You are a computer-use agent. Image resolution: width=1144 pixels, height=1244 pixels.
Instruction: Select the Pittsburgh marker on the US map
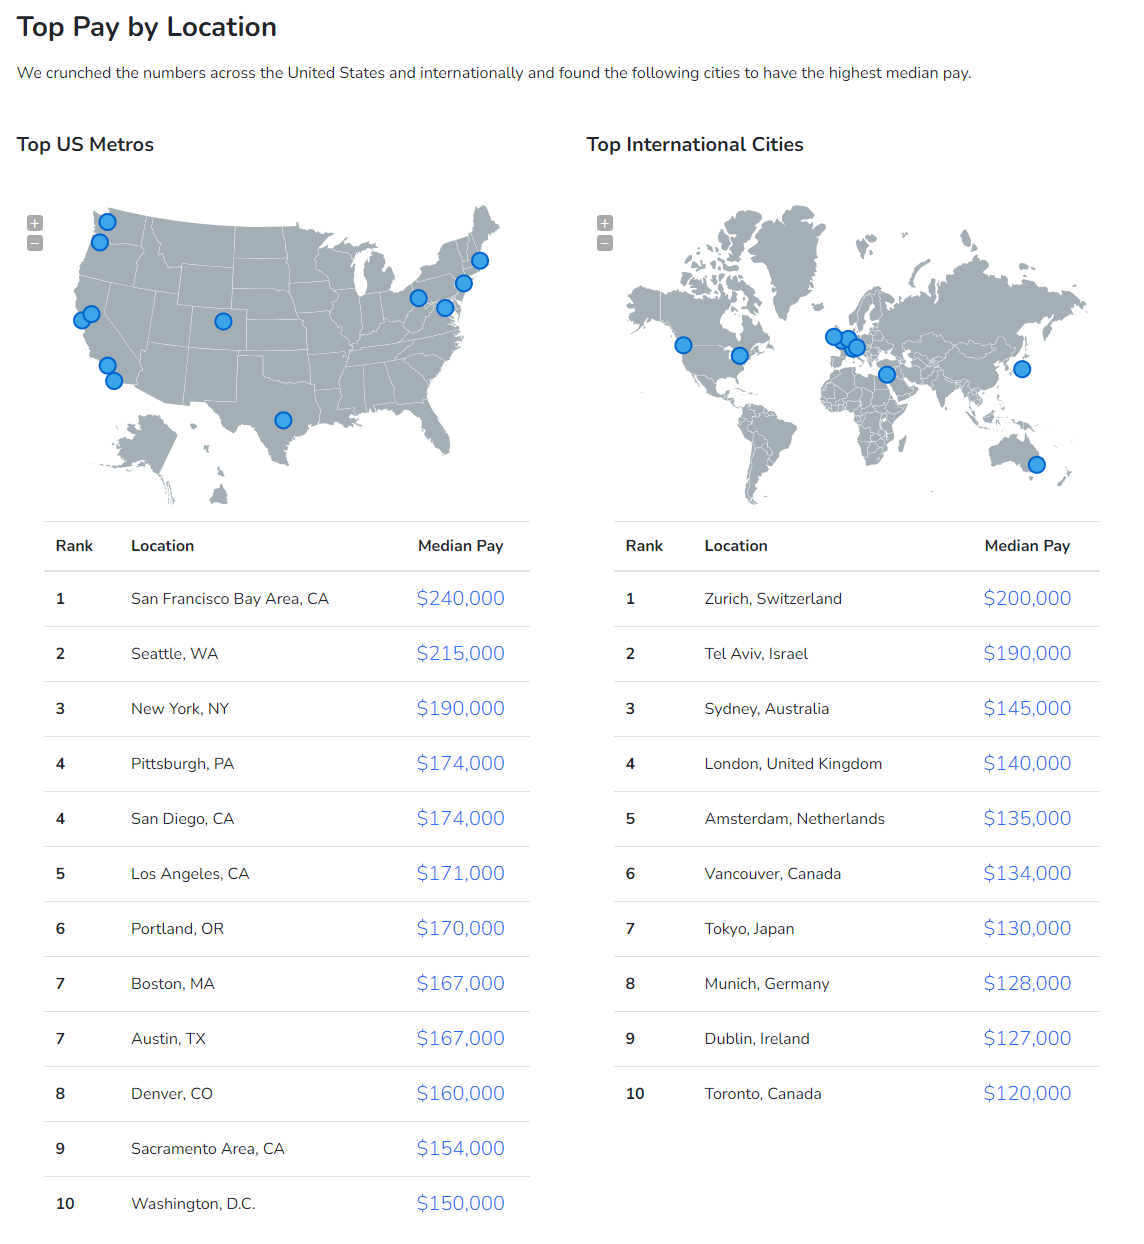point(419,298)
